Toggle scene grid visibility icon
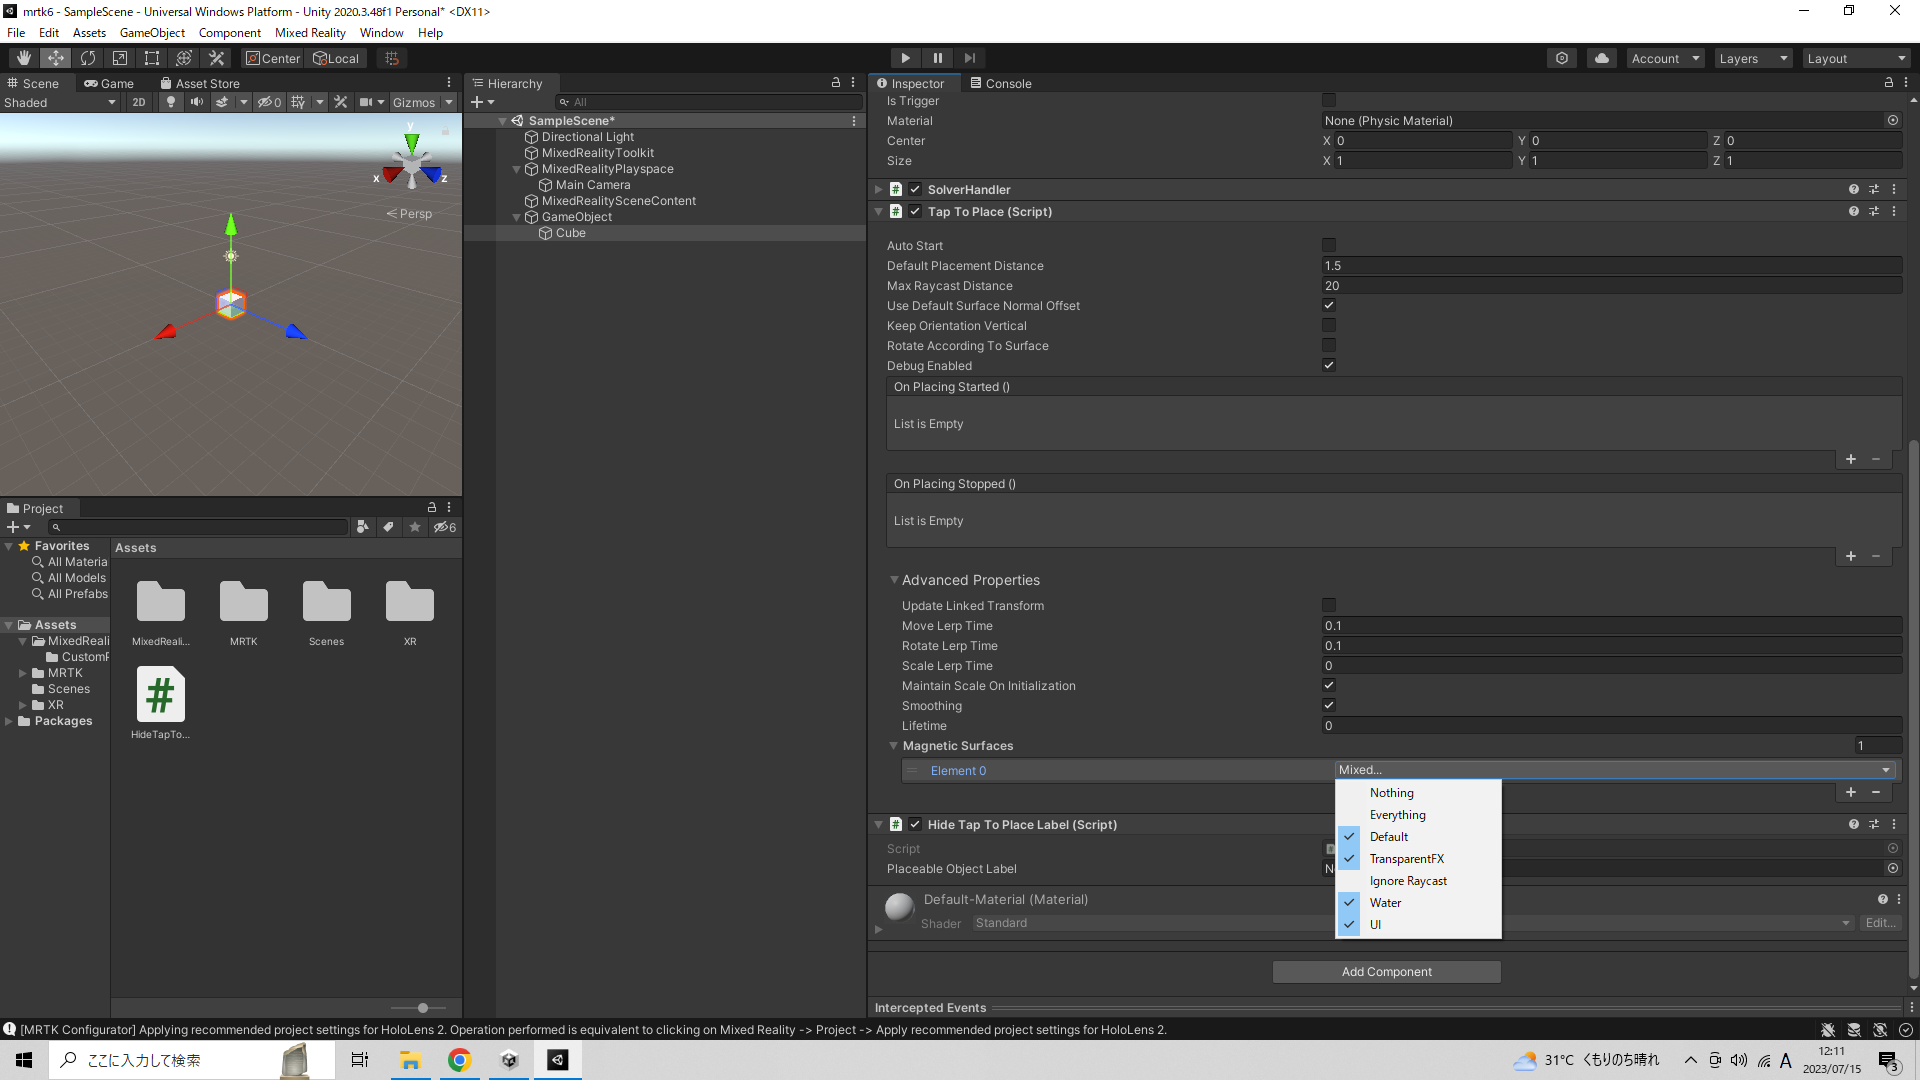 coord(298,102)
